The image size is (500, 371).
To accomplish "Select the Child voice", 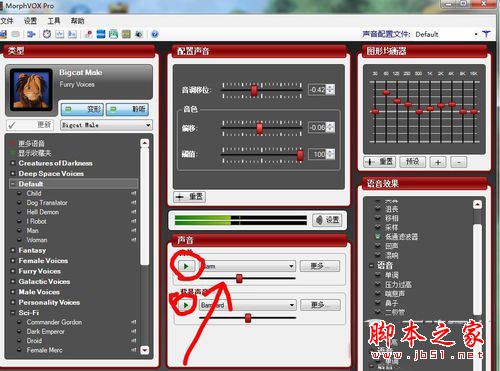I will pyautogui.click(x=34, y=193).
